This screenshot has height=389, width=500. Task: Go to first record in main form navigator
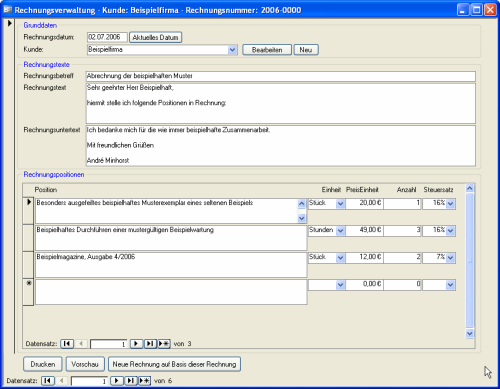[48, 380]
